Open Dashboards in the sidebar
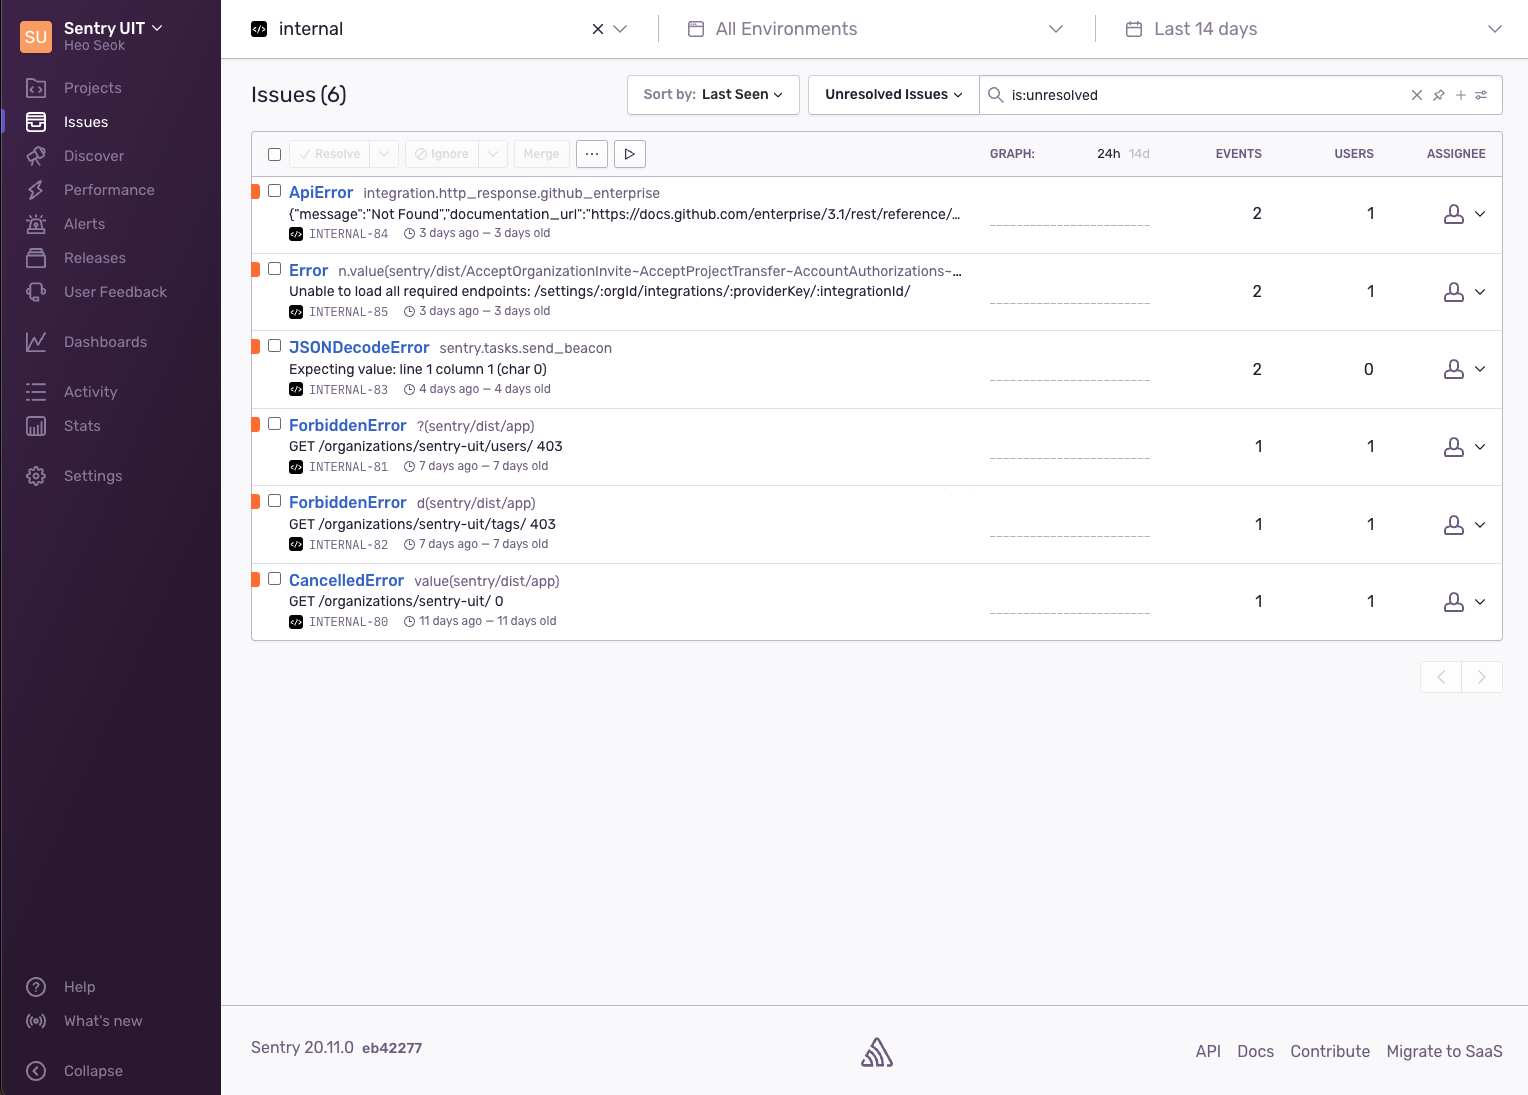Viewport: 1528px width, 1095px height. 105,342
